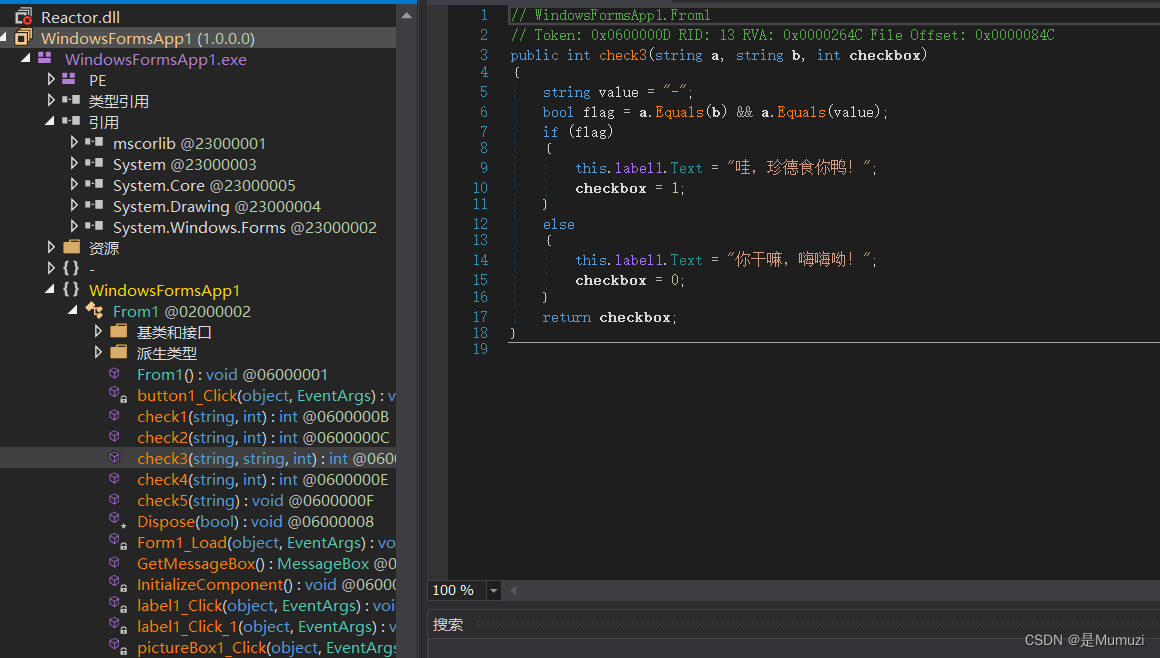Click the 基类和接口 folder icon
Screen dimensions: 1160x658
coord(118,331)
